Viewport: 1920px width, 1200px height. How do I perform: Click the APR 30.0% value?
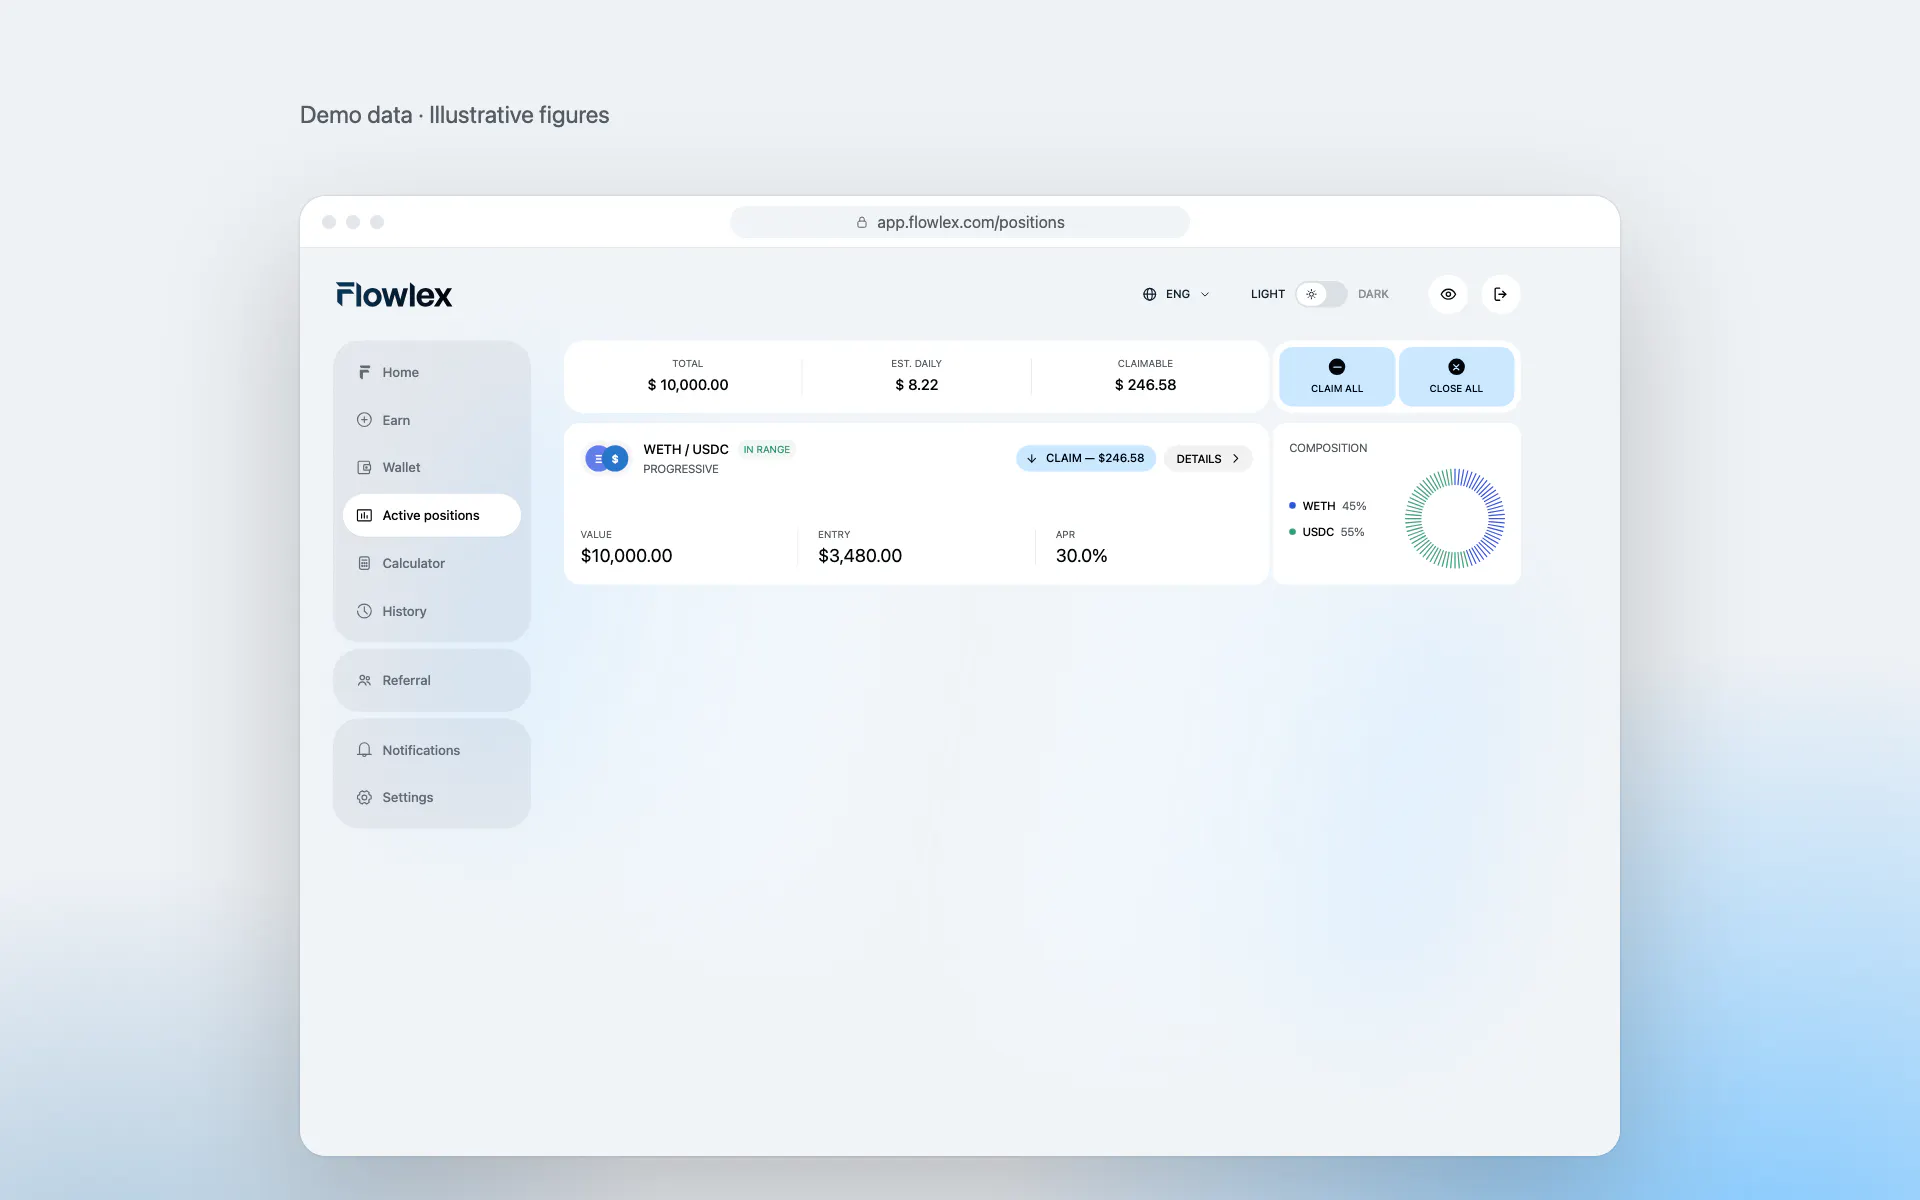pos(1081,556)
